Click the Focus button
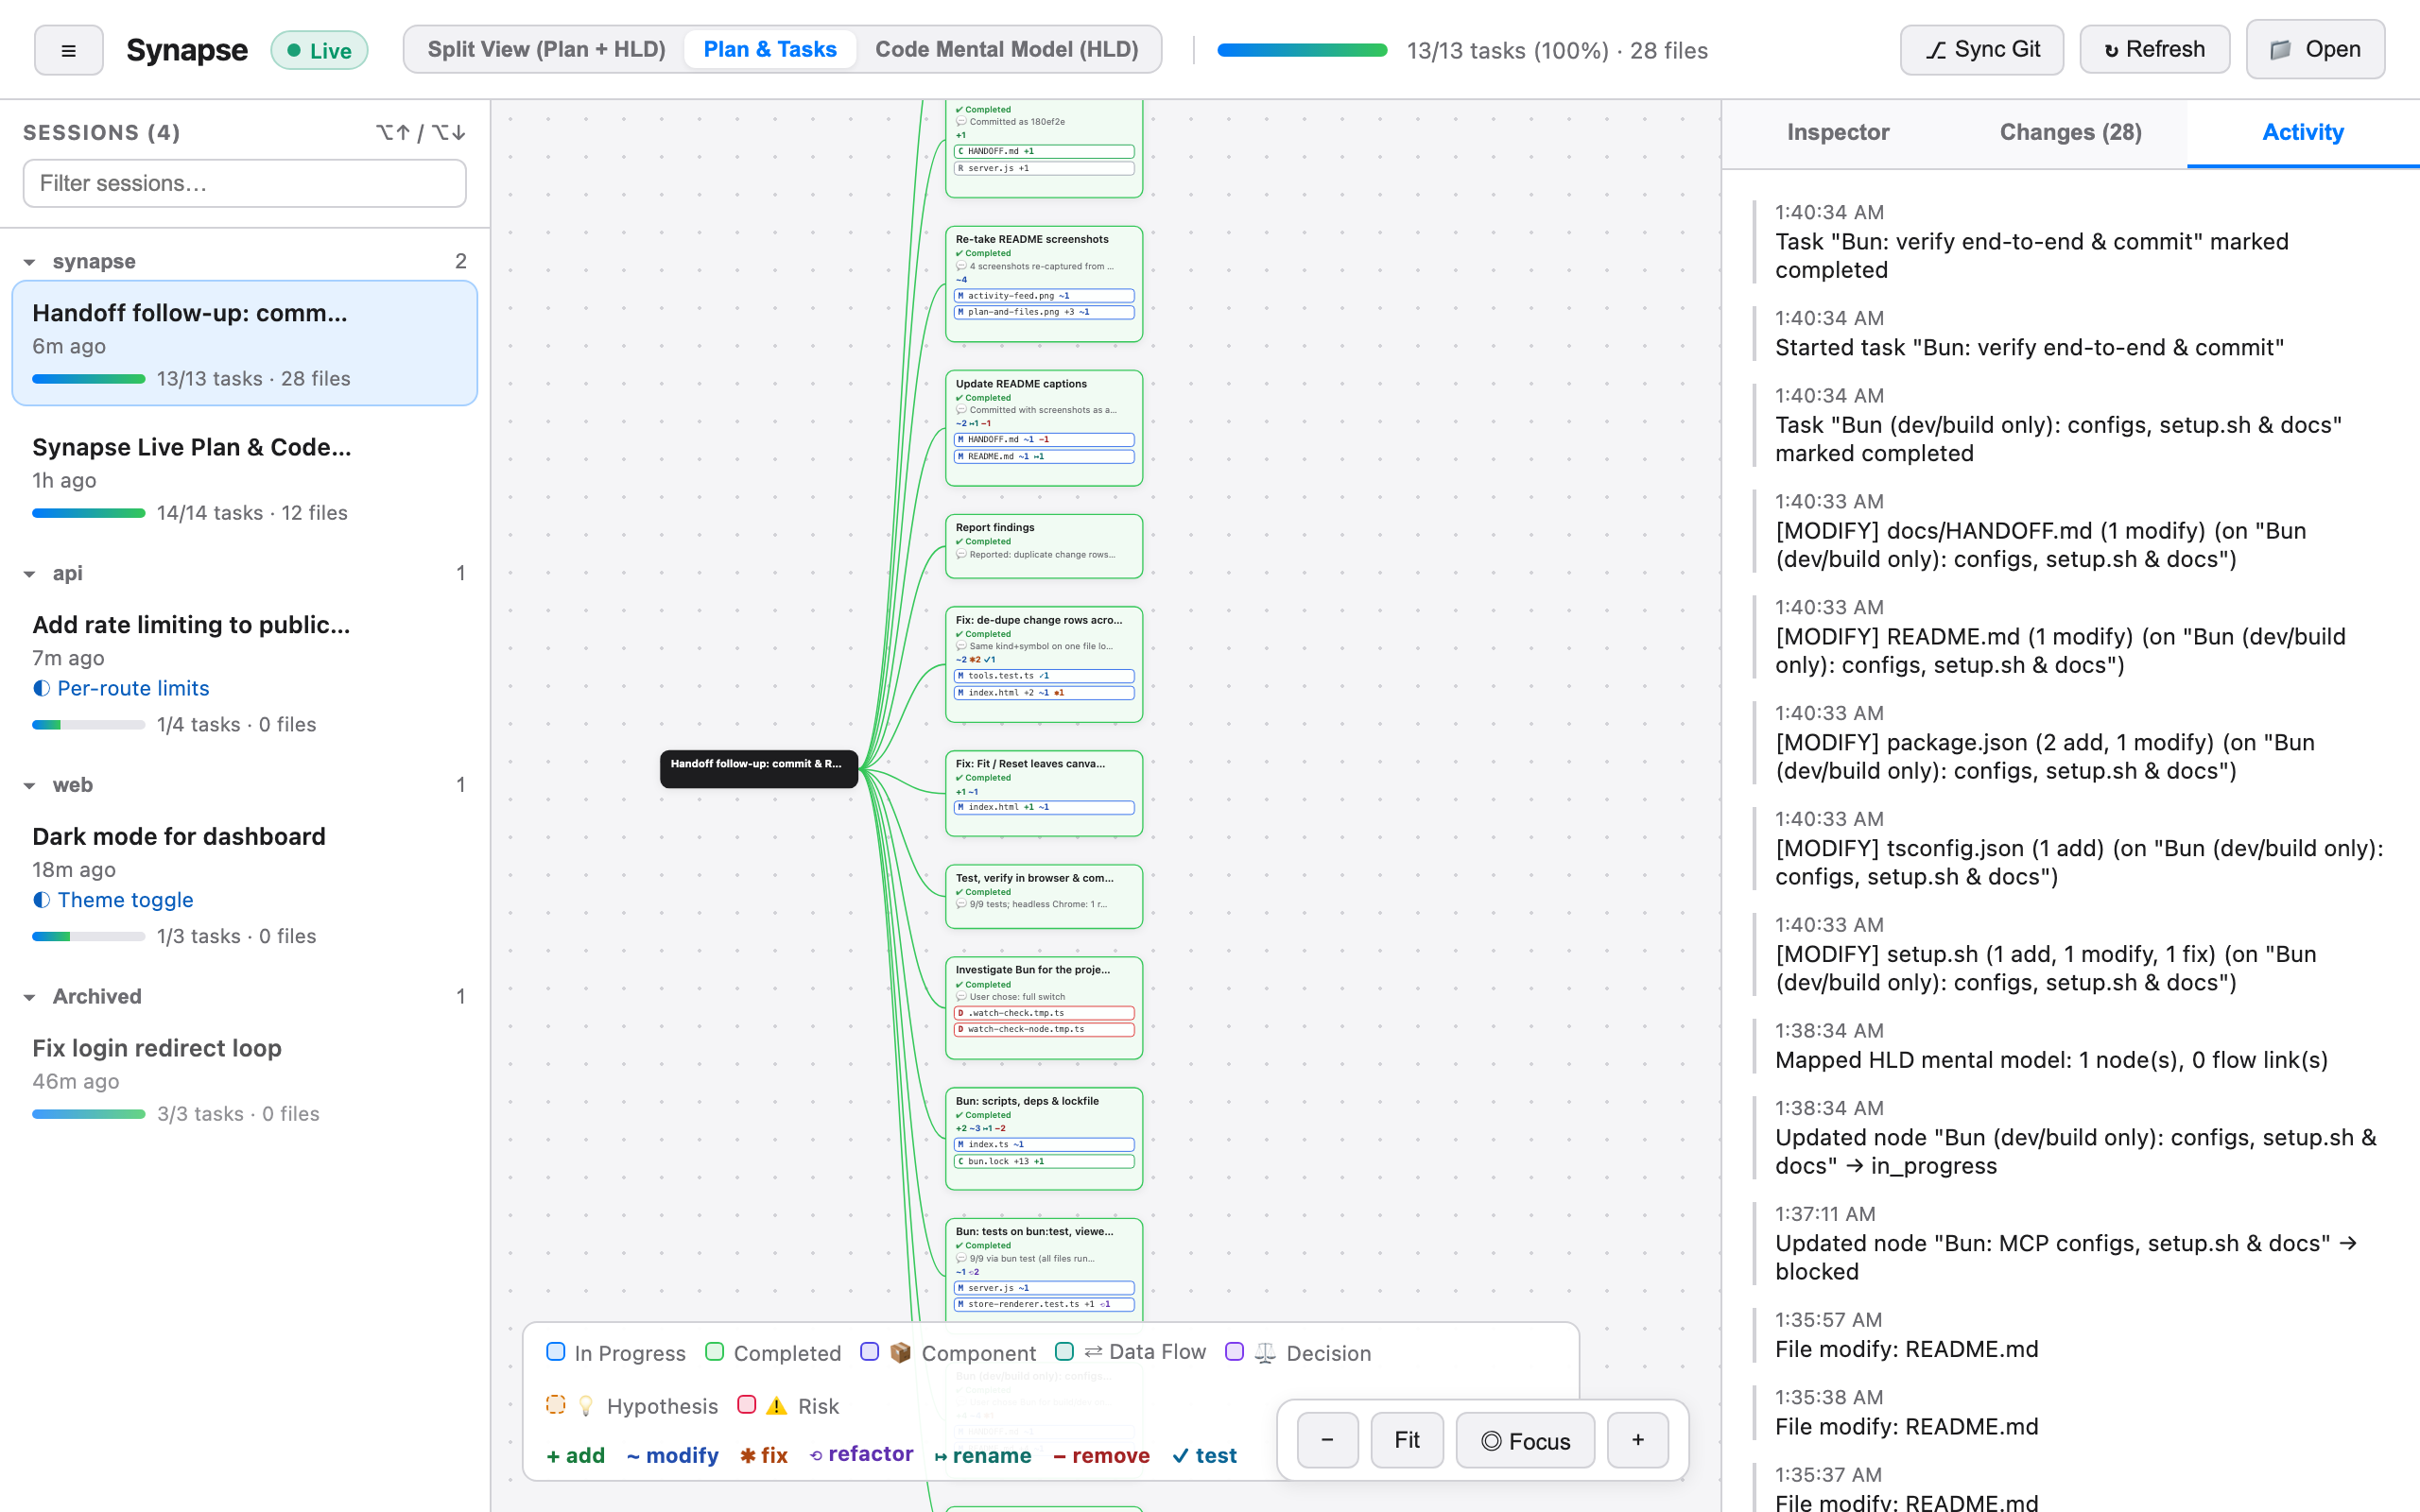 [1525, 1440]
